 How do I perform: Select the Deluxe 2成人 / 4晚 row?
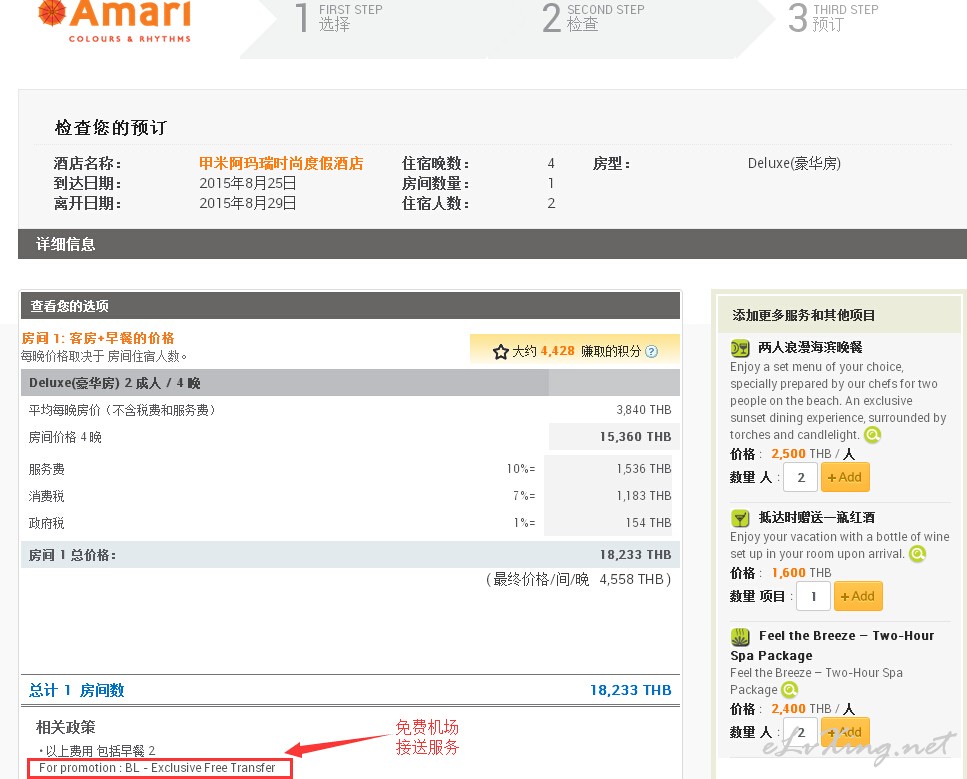coord(350,383)
